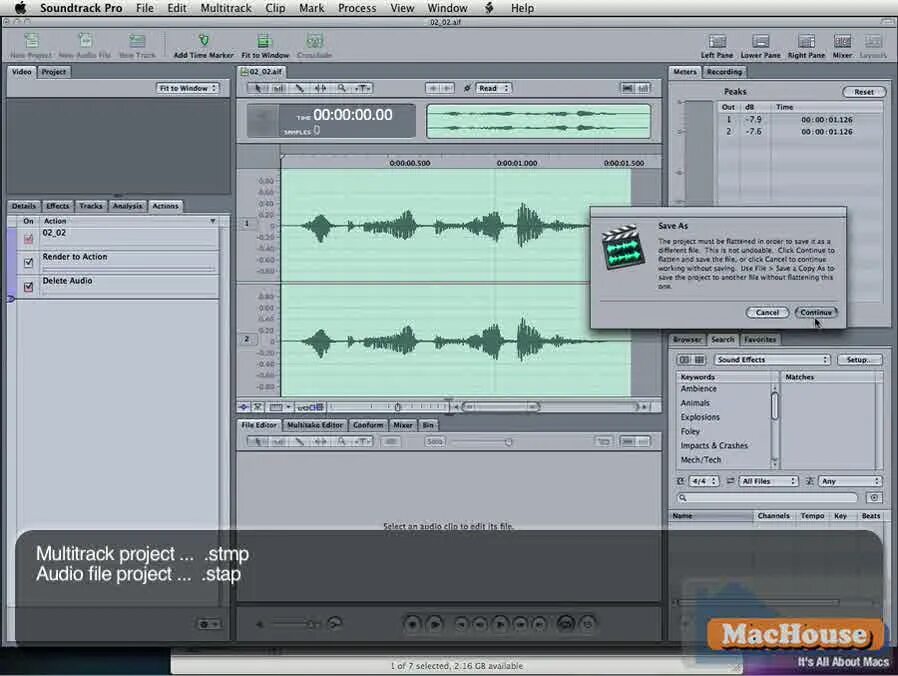Viewport: 898px width, 676px height.
Task: Click the Setup... button in Search
Action: click(860, 360)
